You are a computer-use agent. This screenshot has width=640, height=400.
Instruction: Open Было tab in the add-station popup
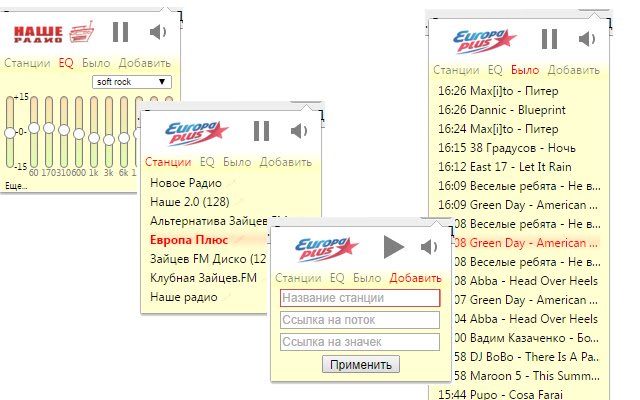(367, 278)
